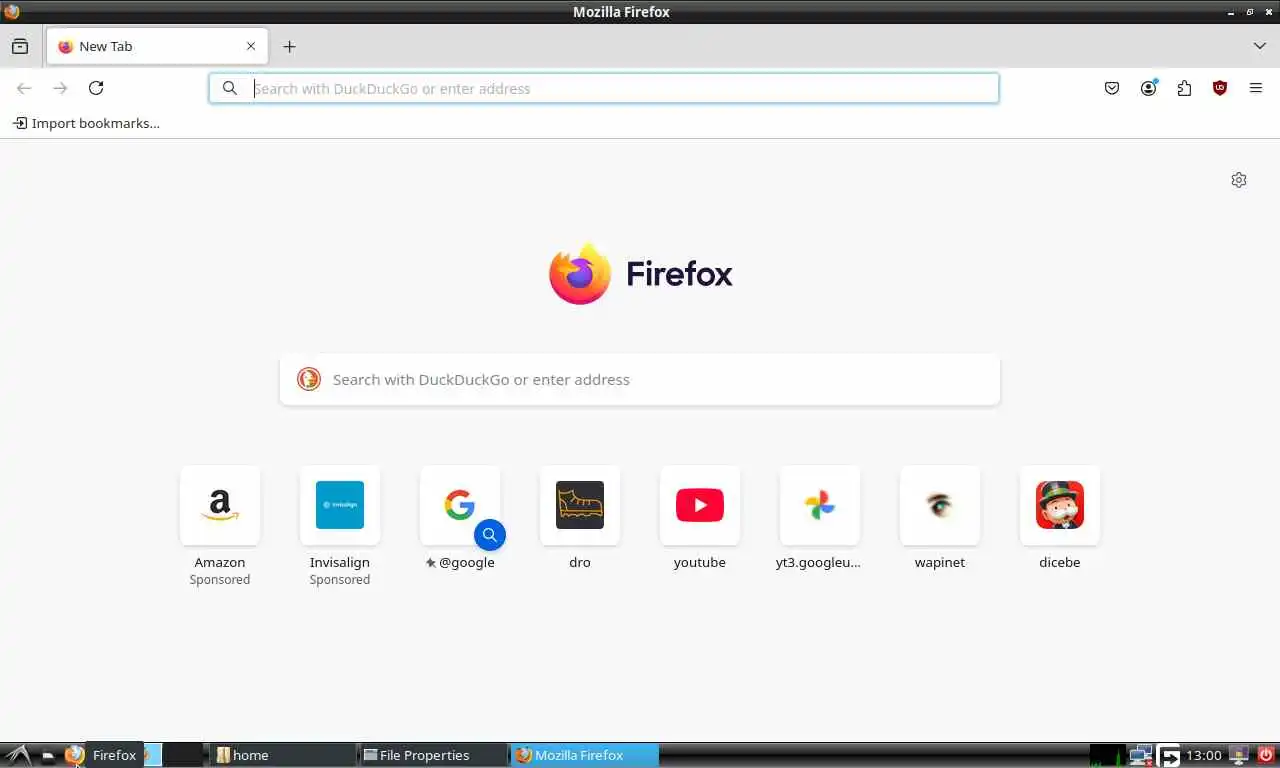Launch Firefox from taskbar launcher icon

tap(74, 755)
